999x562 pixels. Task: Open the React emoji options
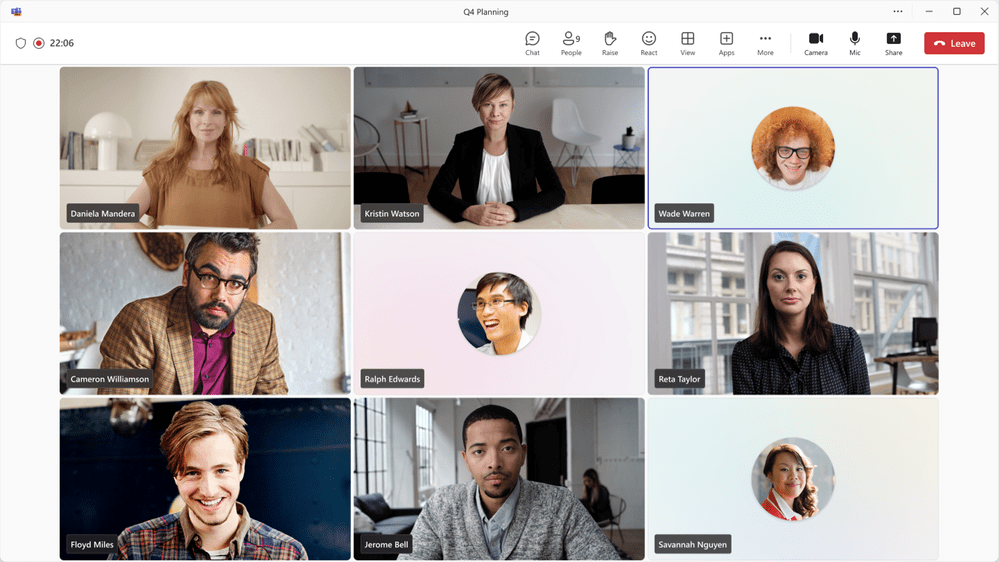(x=649, y=43)
